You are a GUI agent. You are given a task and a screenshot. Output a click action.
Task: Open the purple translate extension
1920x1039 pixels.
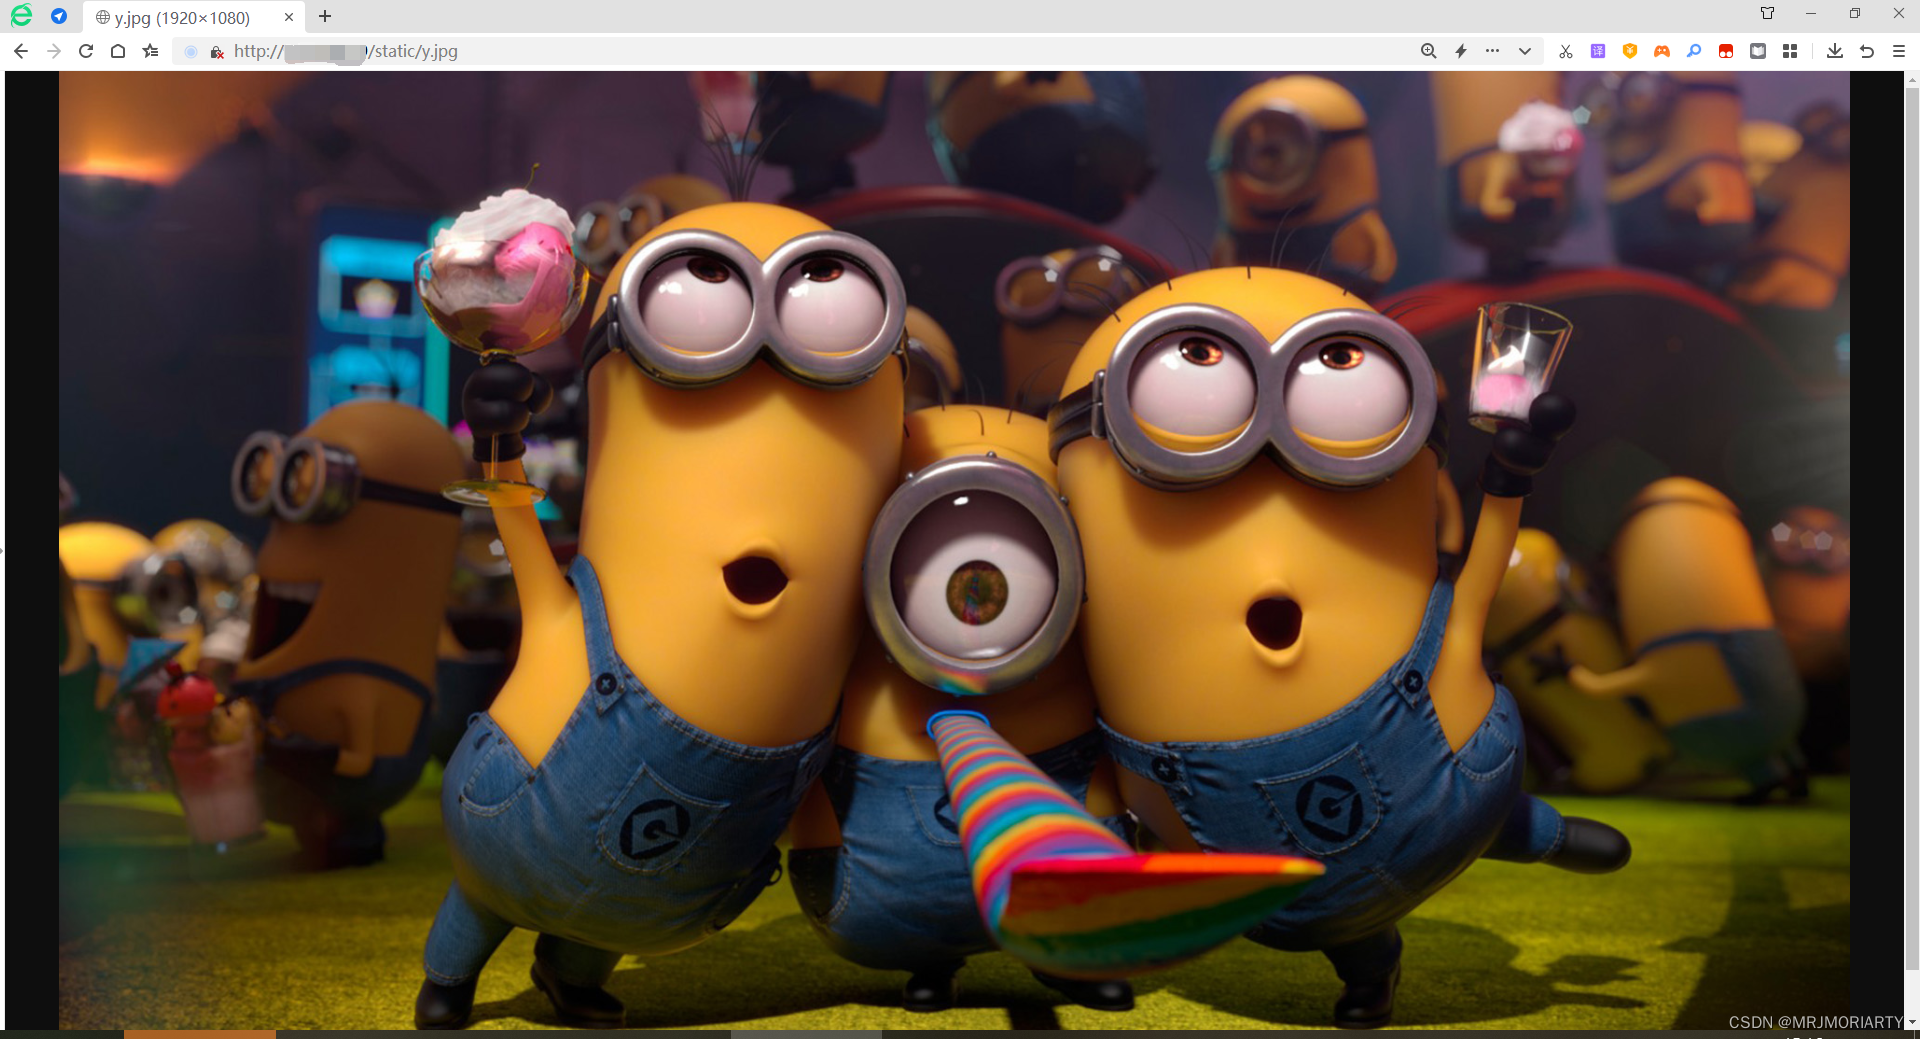pyautogui.click(x=1598, y=51)
